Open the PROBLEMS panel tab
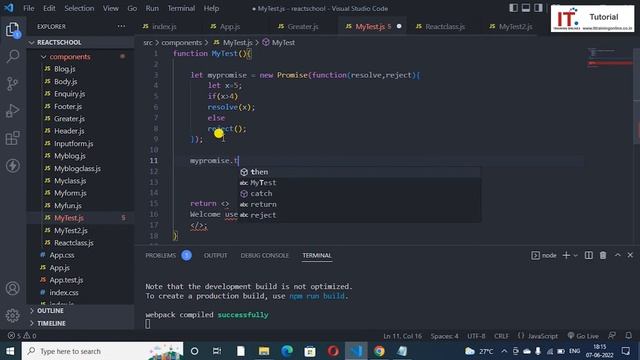The height and width of the screenshot is (360, 640). [160, 256]
